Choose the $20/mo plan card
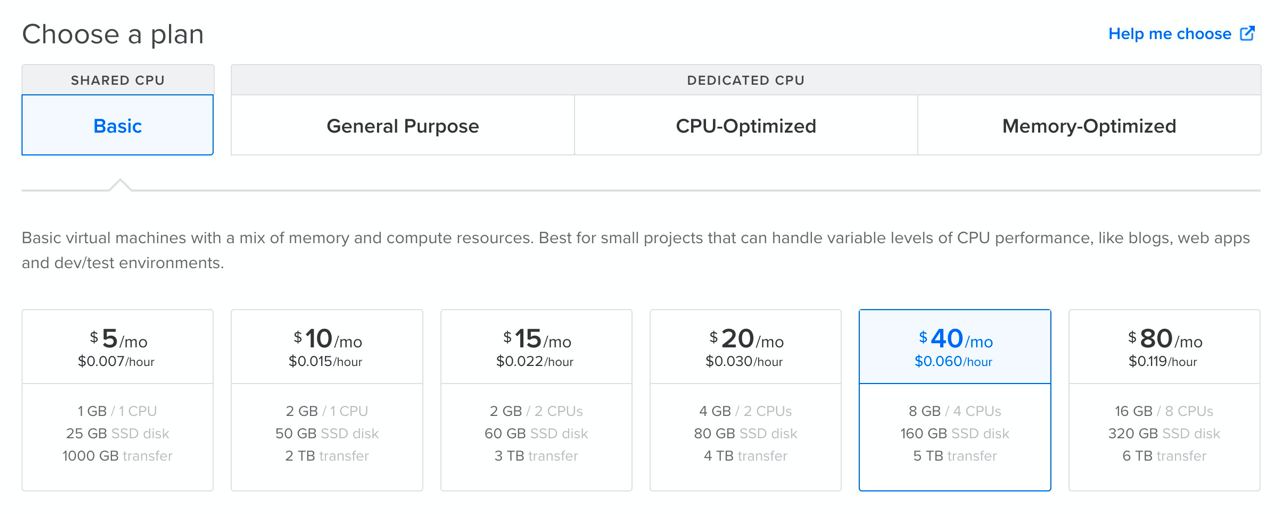Viewport: 1280px width, 514px height. click(746, 400)
